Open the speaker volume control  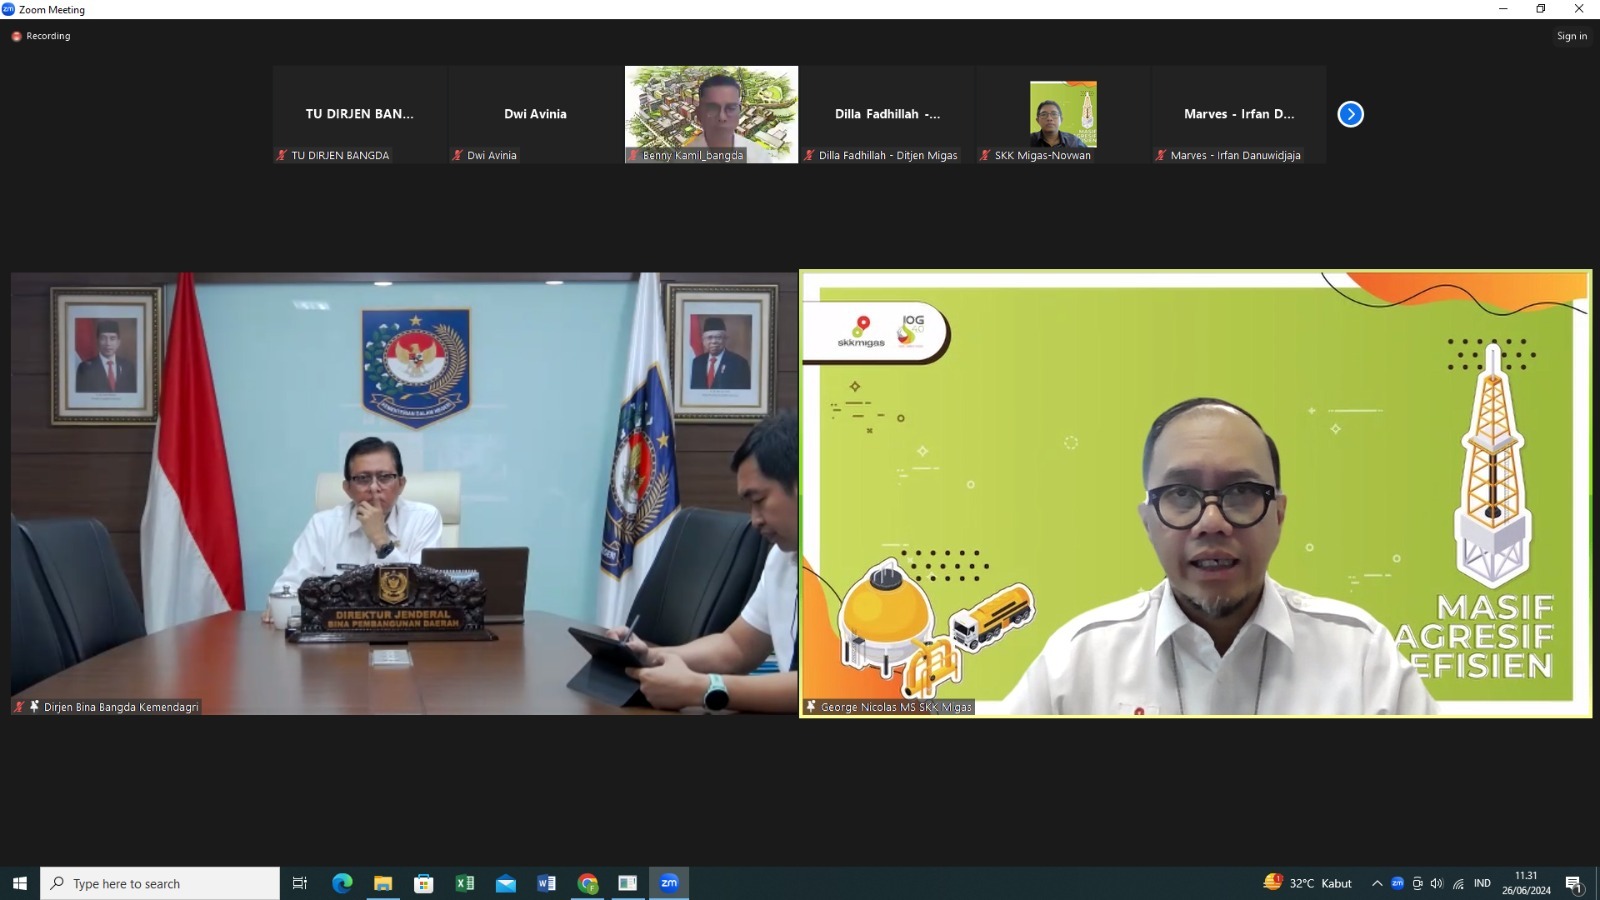[x=1437, y=883]
